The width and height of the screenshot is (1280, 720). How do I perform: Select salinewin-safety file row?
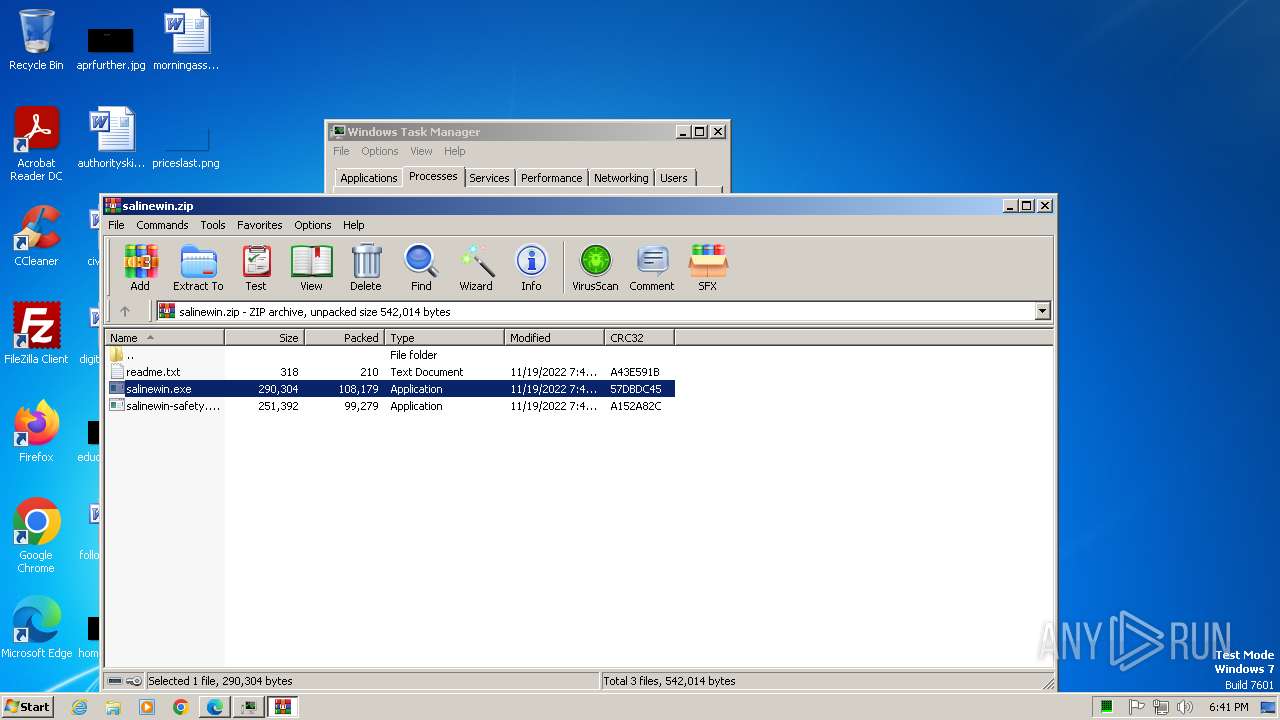coord(390,406)
